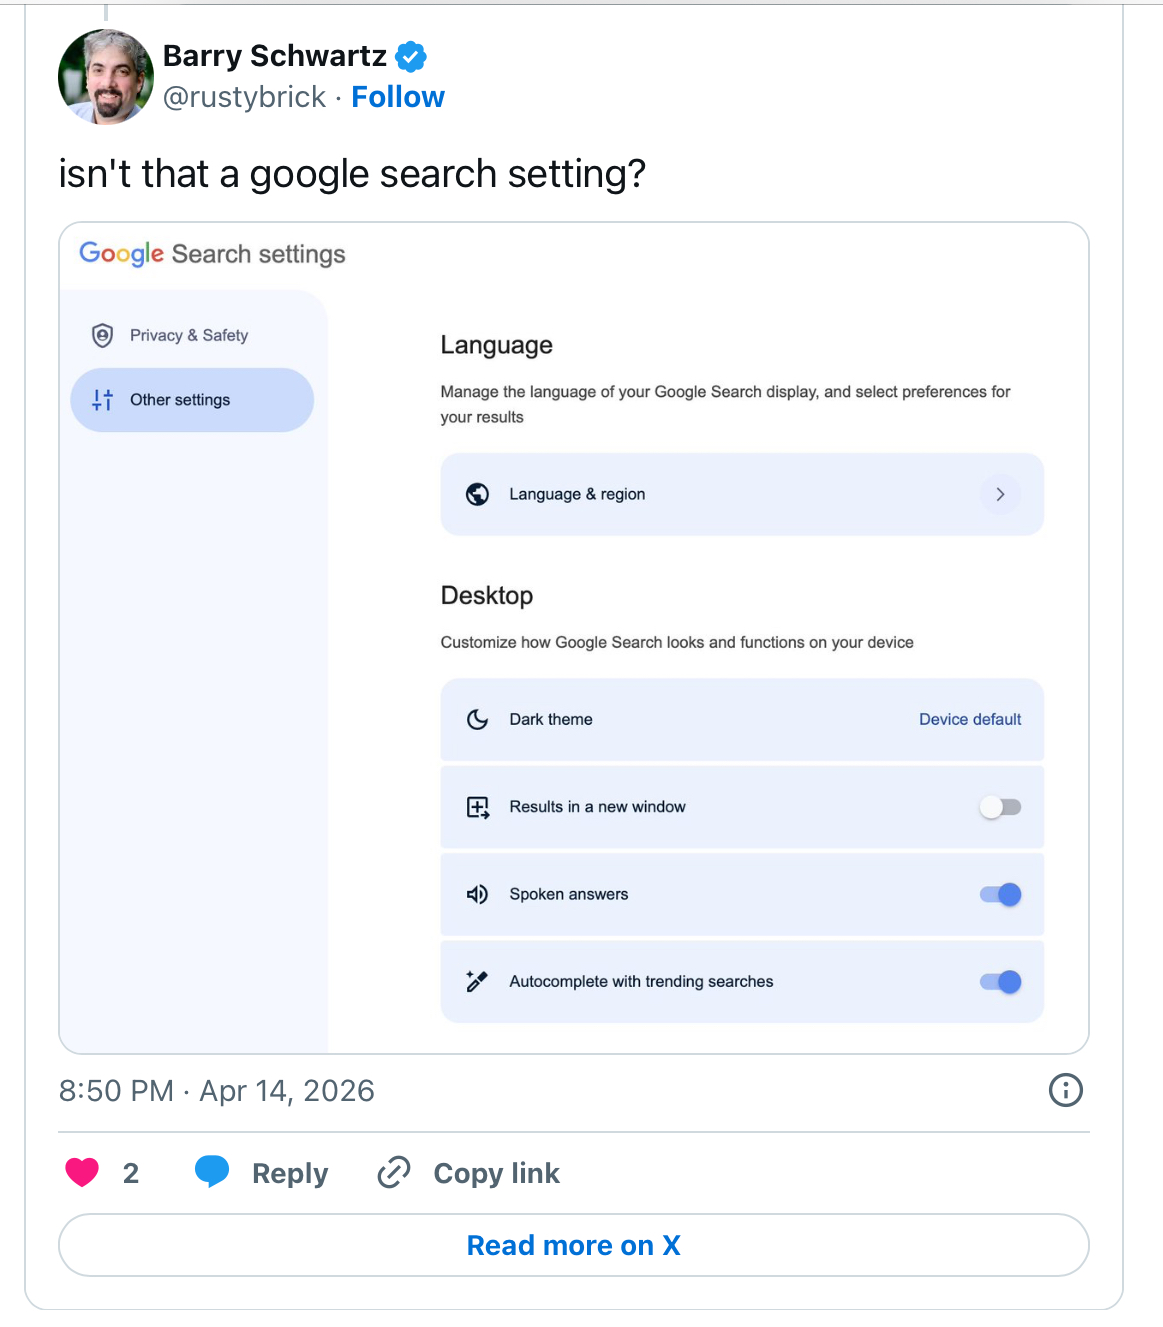Click the Autocomplete with trending searches wand icon
Viewport: 1163px width, 1327px height.
pyautogui.click(x=478, y=981)
